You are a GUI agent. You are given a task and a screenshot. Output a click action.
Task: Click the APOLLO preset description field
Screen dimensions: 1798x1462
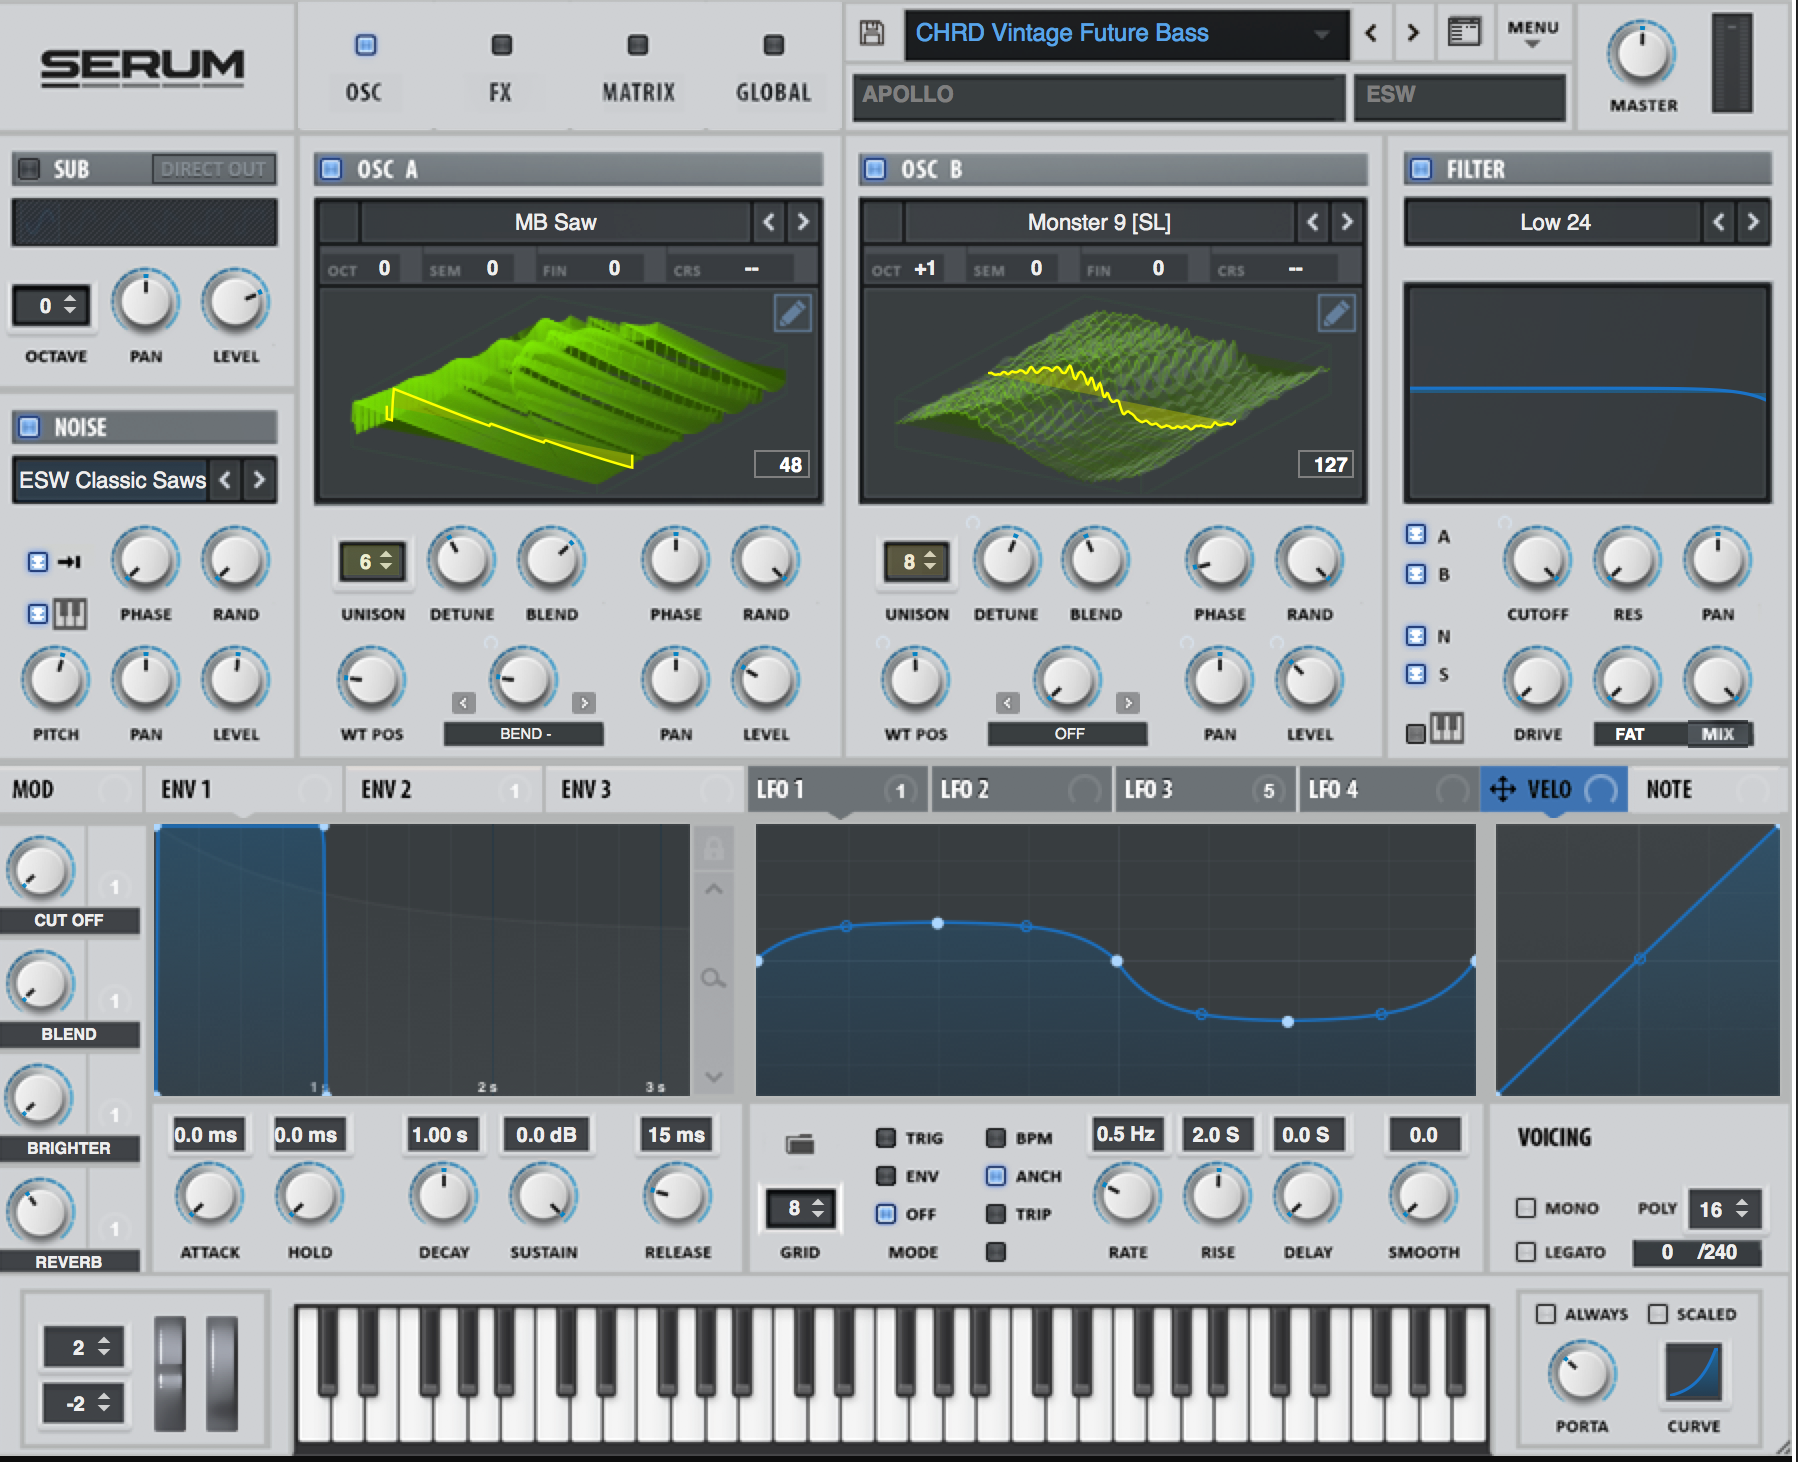click(x=1098, y=96)
